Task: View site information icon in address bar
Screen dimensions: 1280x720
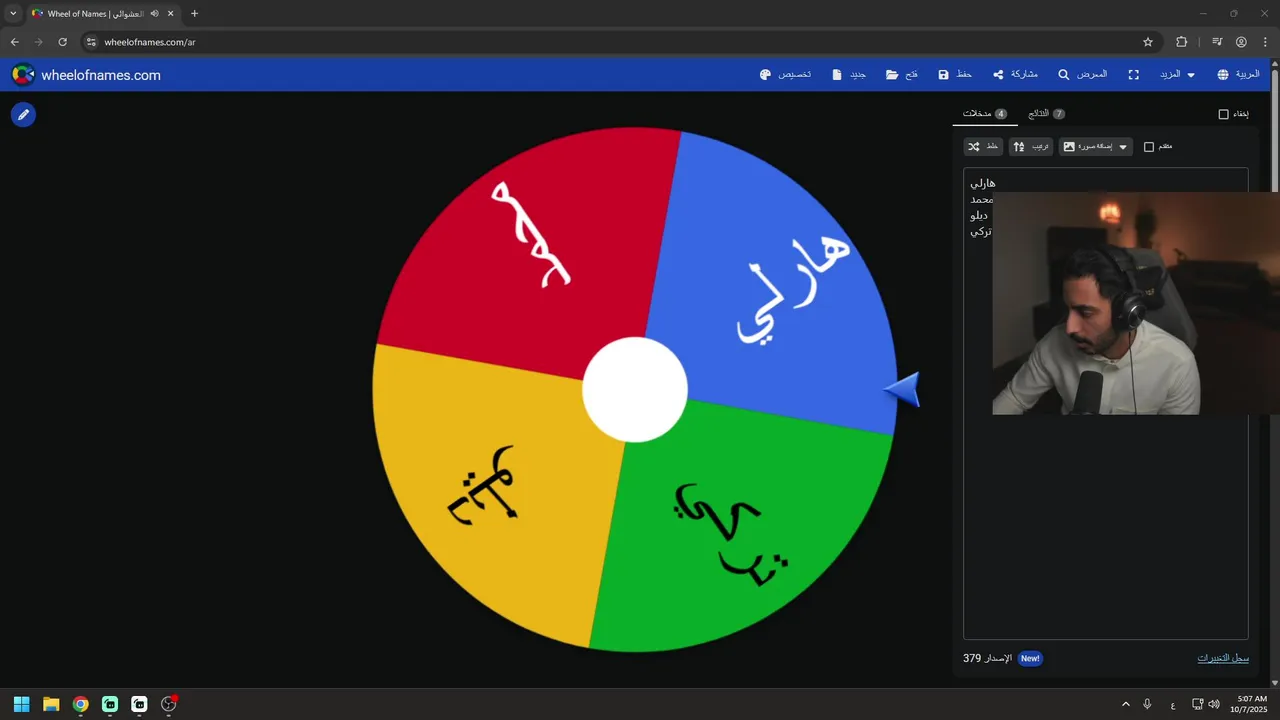Action: coord(91,42)
